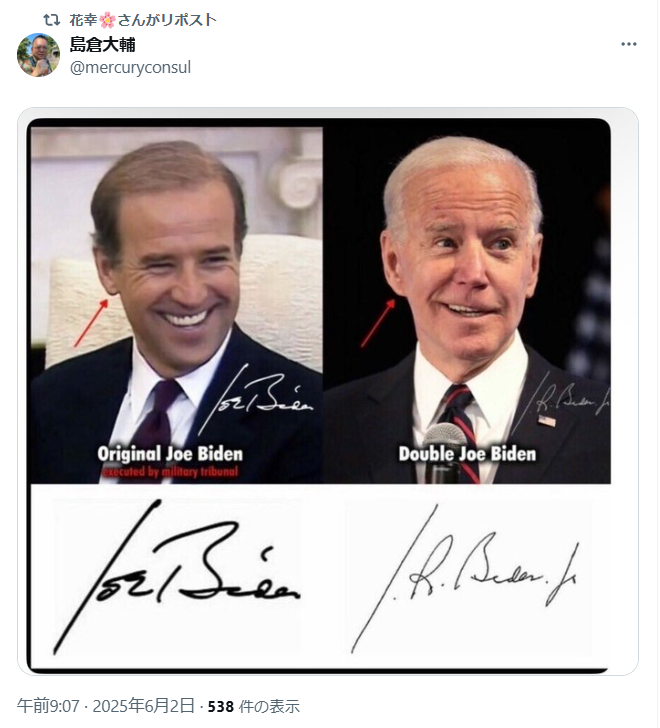Click the red "executed by military tribunal" subtitle

pyautogui.click(x=170, y=472)
